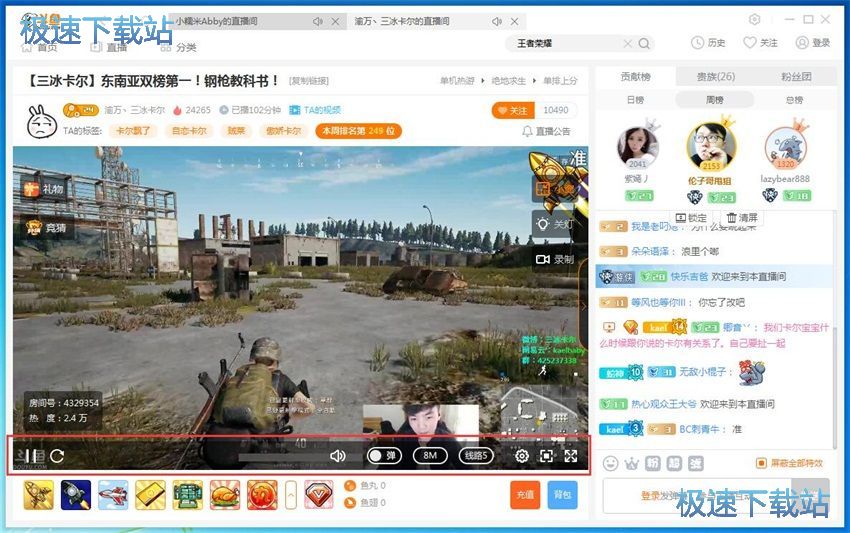The height and width of the screenshot is (533, 850).
Task: Collapse the side panel with arrow at video edge
Action: pos(584,306)
